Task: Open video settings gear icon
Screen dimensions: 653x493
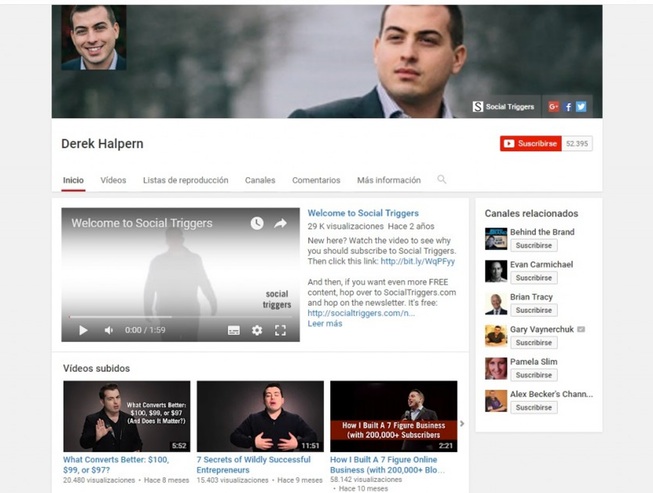Action: [257, 331]
